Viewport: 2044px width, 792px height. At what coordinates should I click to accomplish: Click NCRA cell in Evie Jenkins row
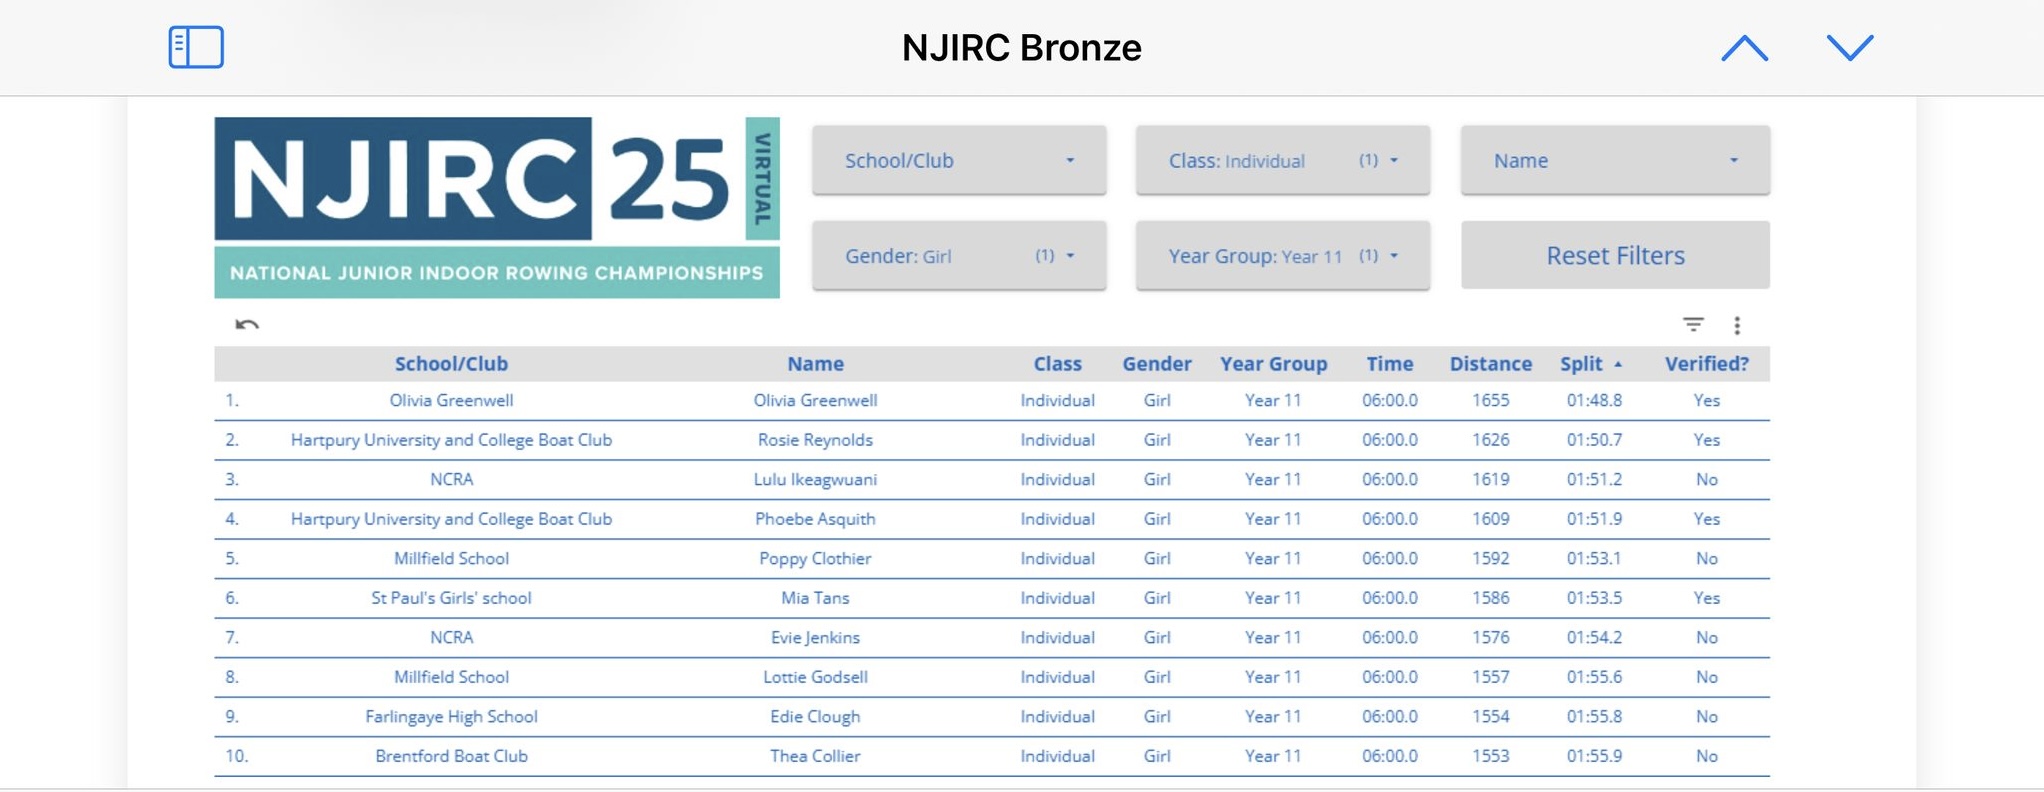(451, 637)
